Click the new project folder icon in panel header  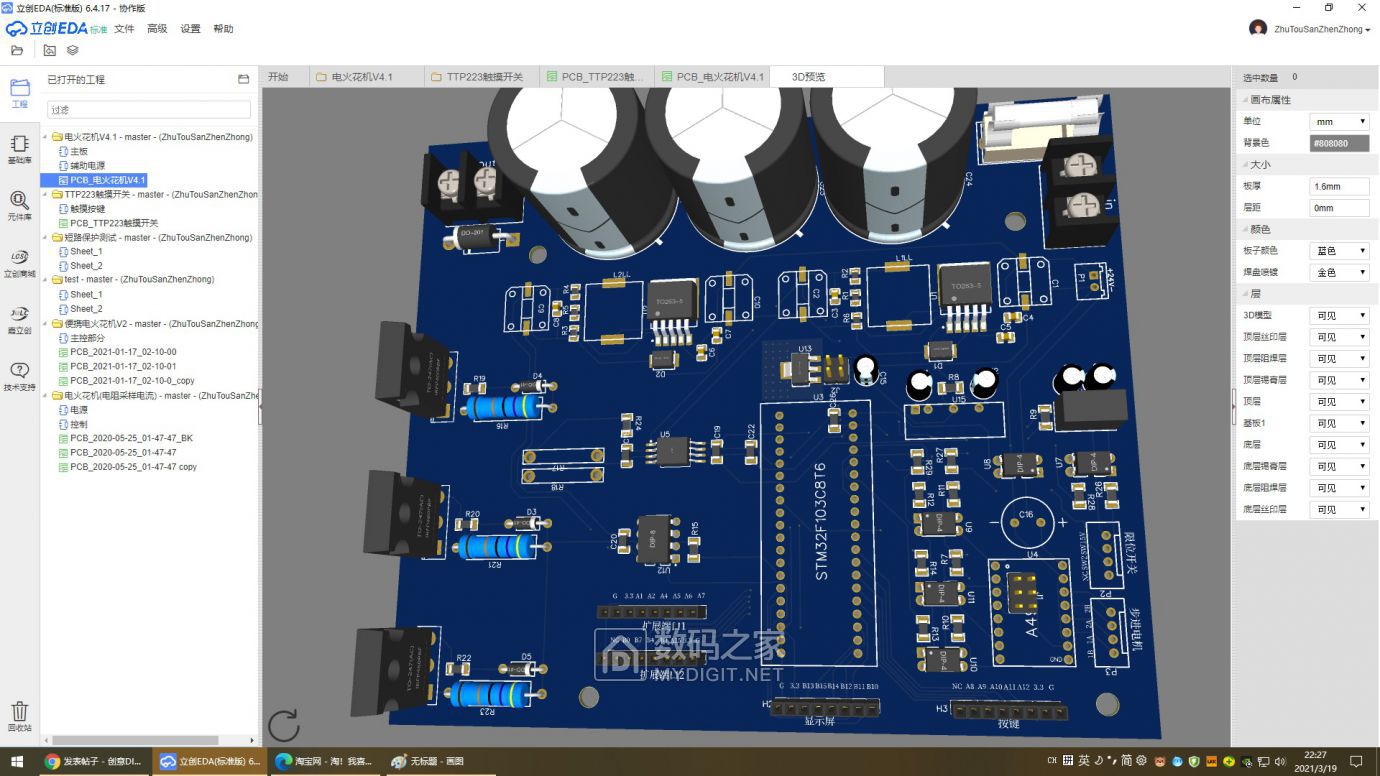point(243,79)
